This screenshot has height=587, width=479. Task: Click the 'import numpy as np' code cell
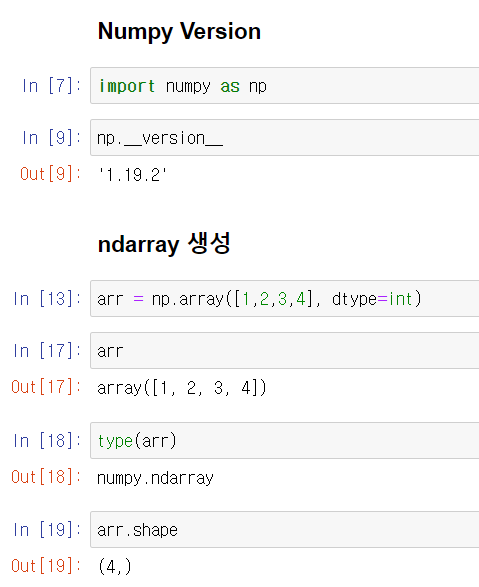[x=285, y=86]
